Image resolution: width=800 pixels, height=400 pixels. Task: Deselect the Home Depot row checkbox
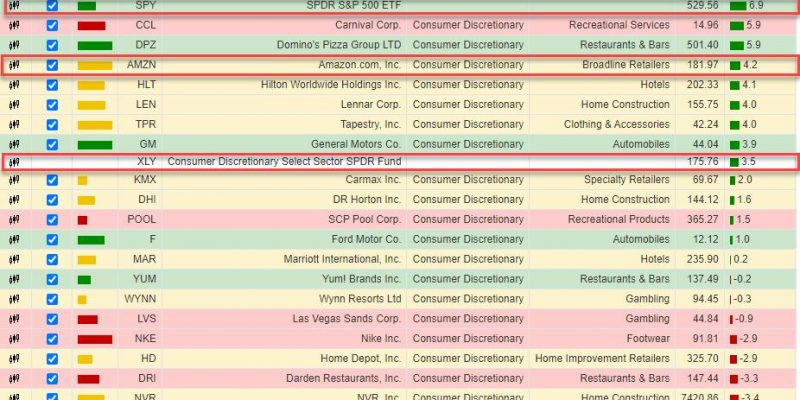52,359
